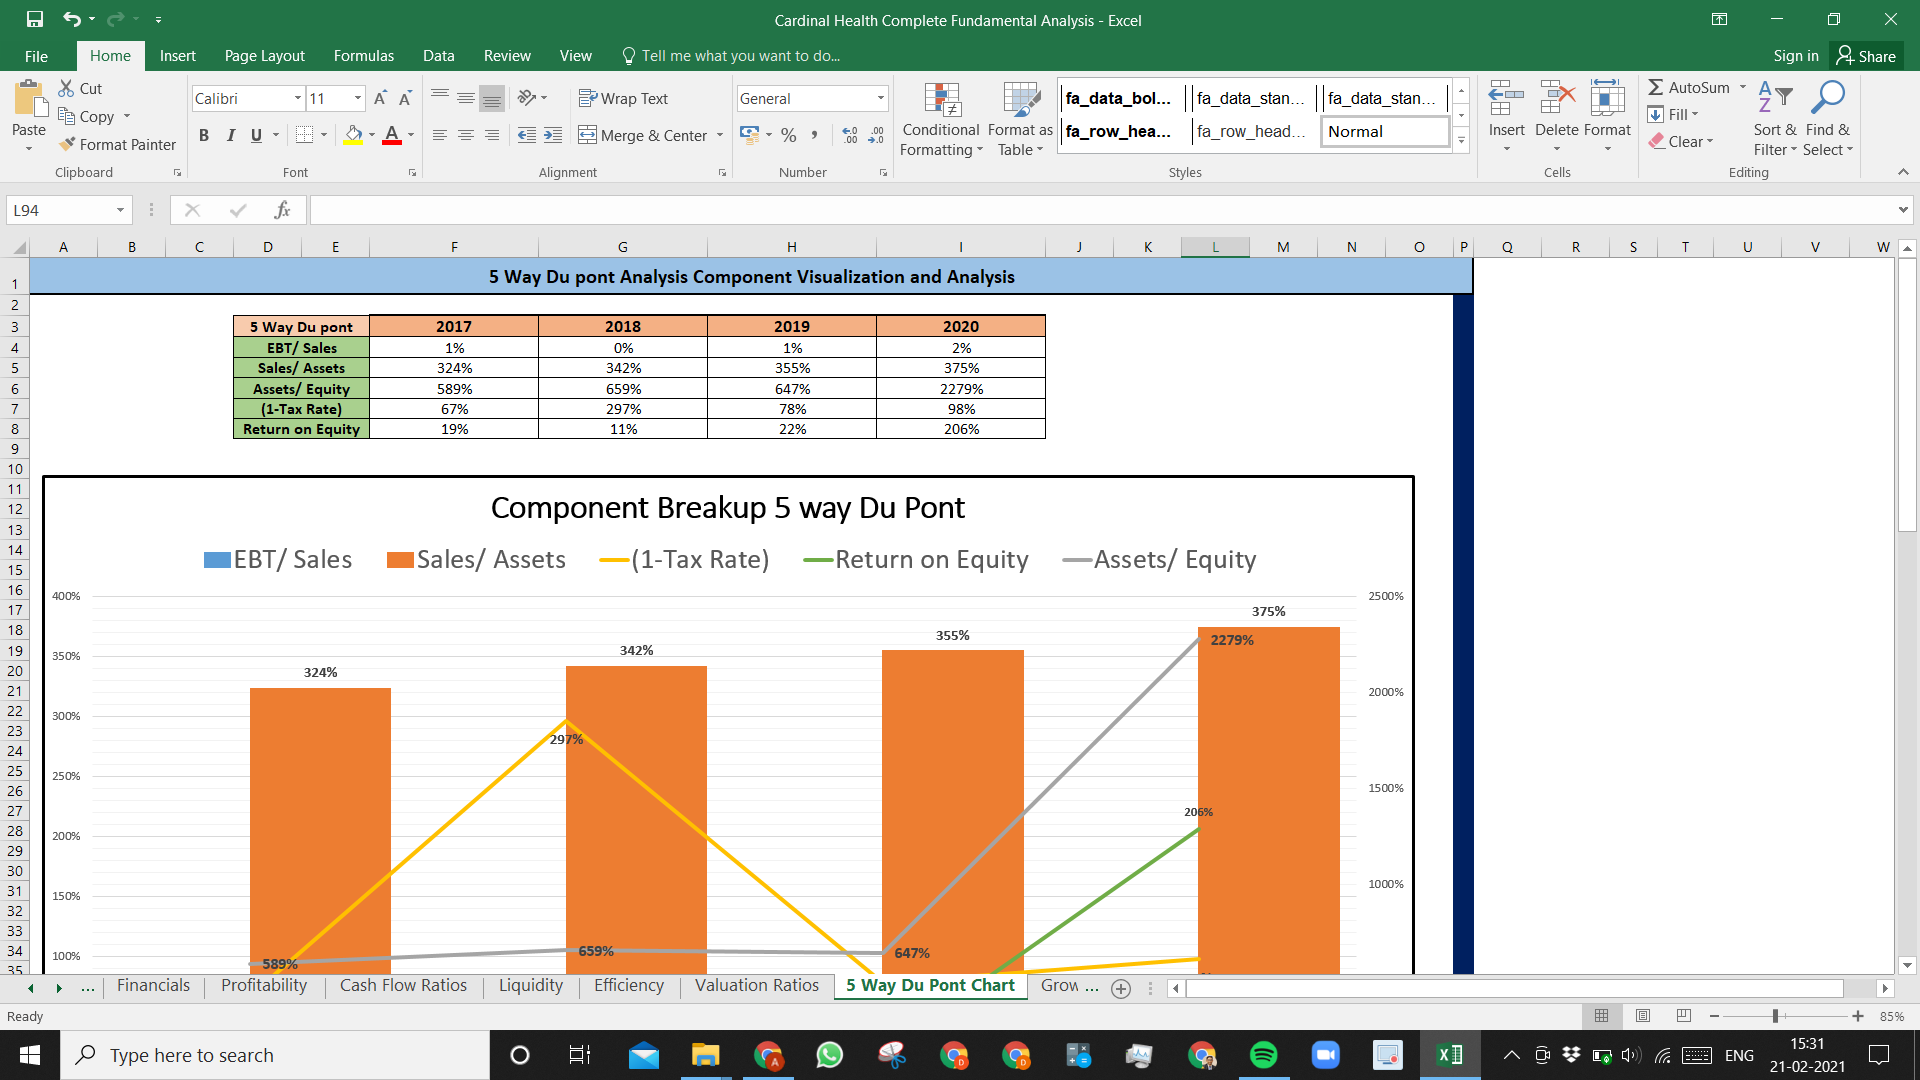
Task: Click the formula bar input field
Action: [x=1102, y=210]
